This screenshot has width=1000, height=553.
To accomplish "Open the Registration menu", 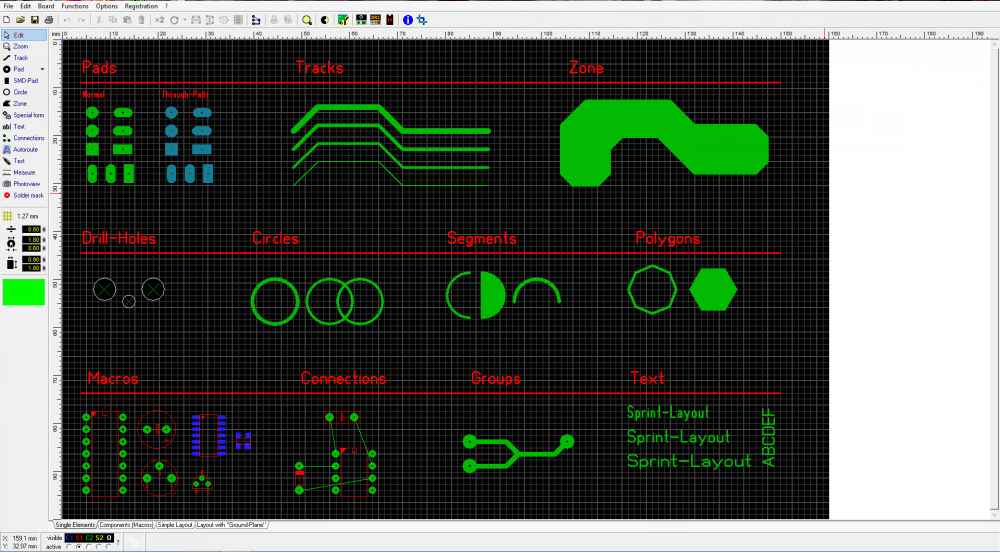I will [x=141, y=6].
